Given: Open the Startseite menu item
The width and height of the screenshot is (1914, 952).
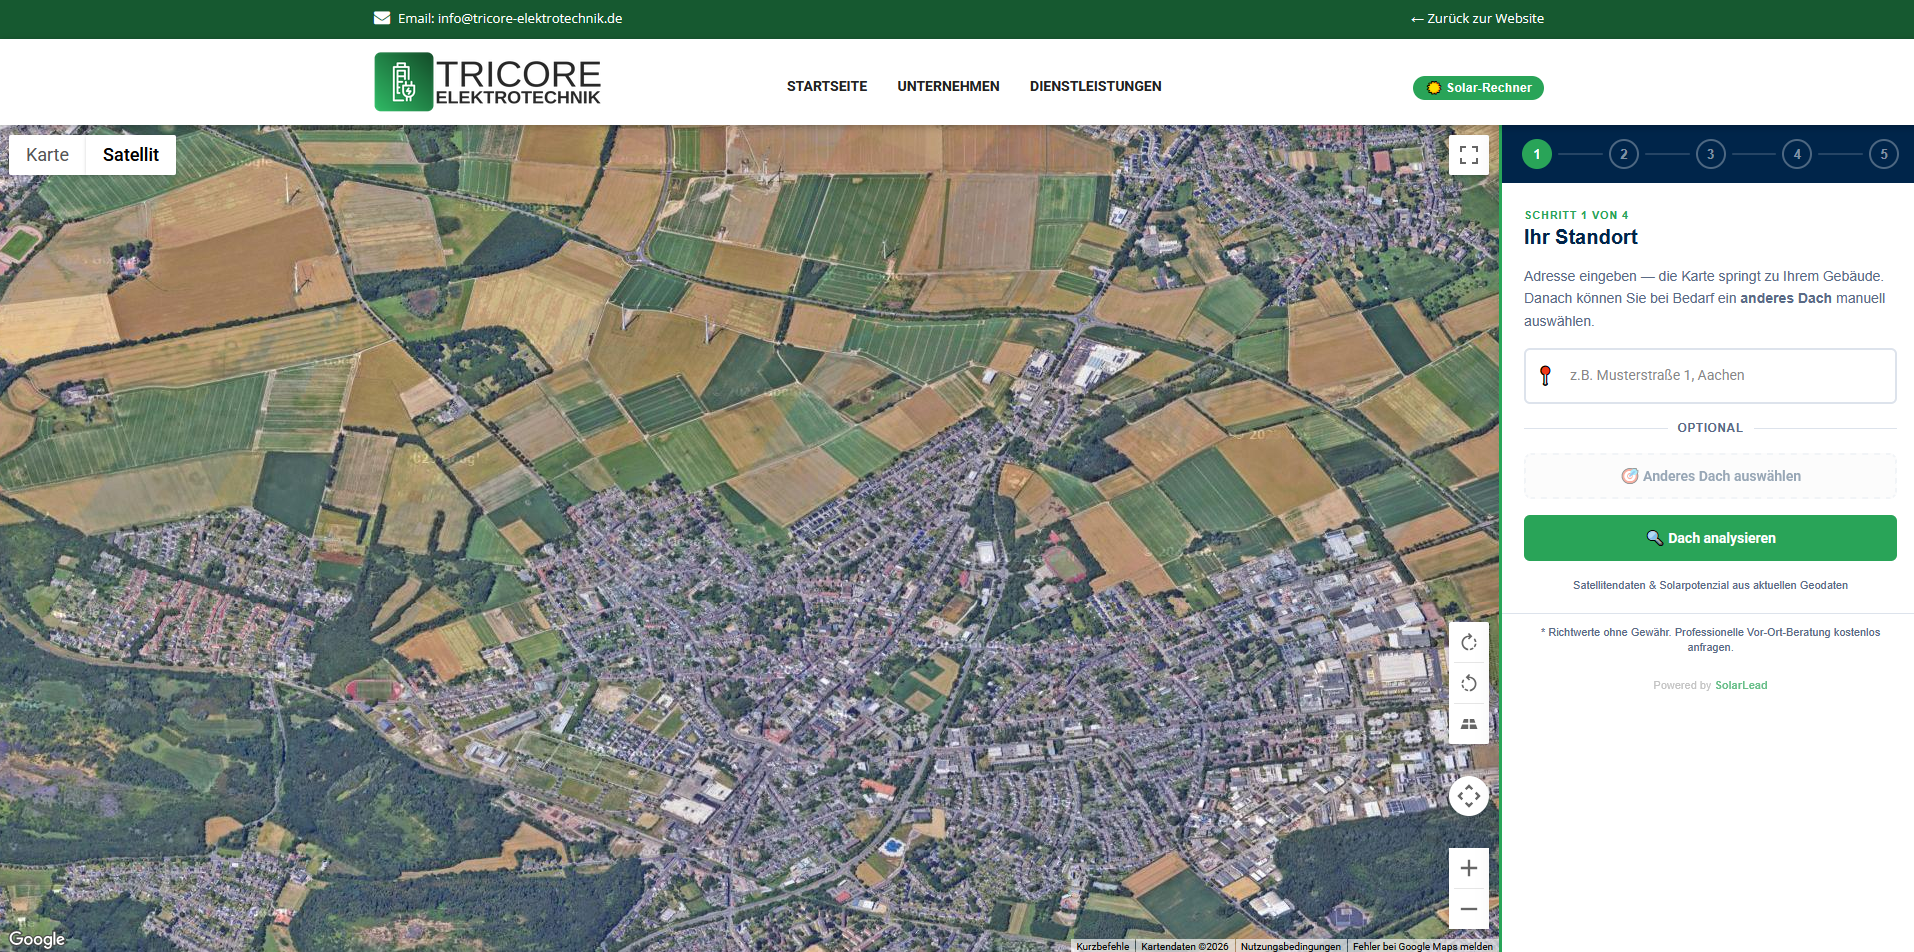Looking at the screenshot, I should click(826, 87).
